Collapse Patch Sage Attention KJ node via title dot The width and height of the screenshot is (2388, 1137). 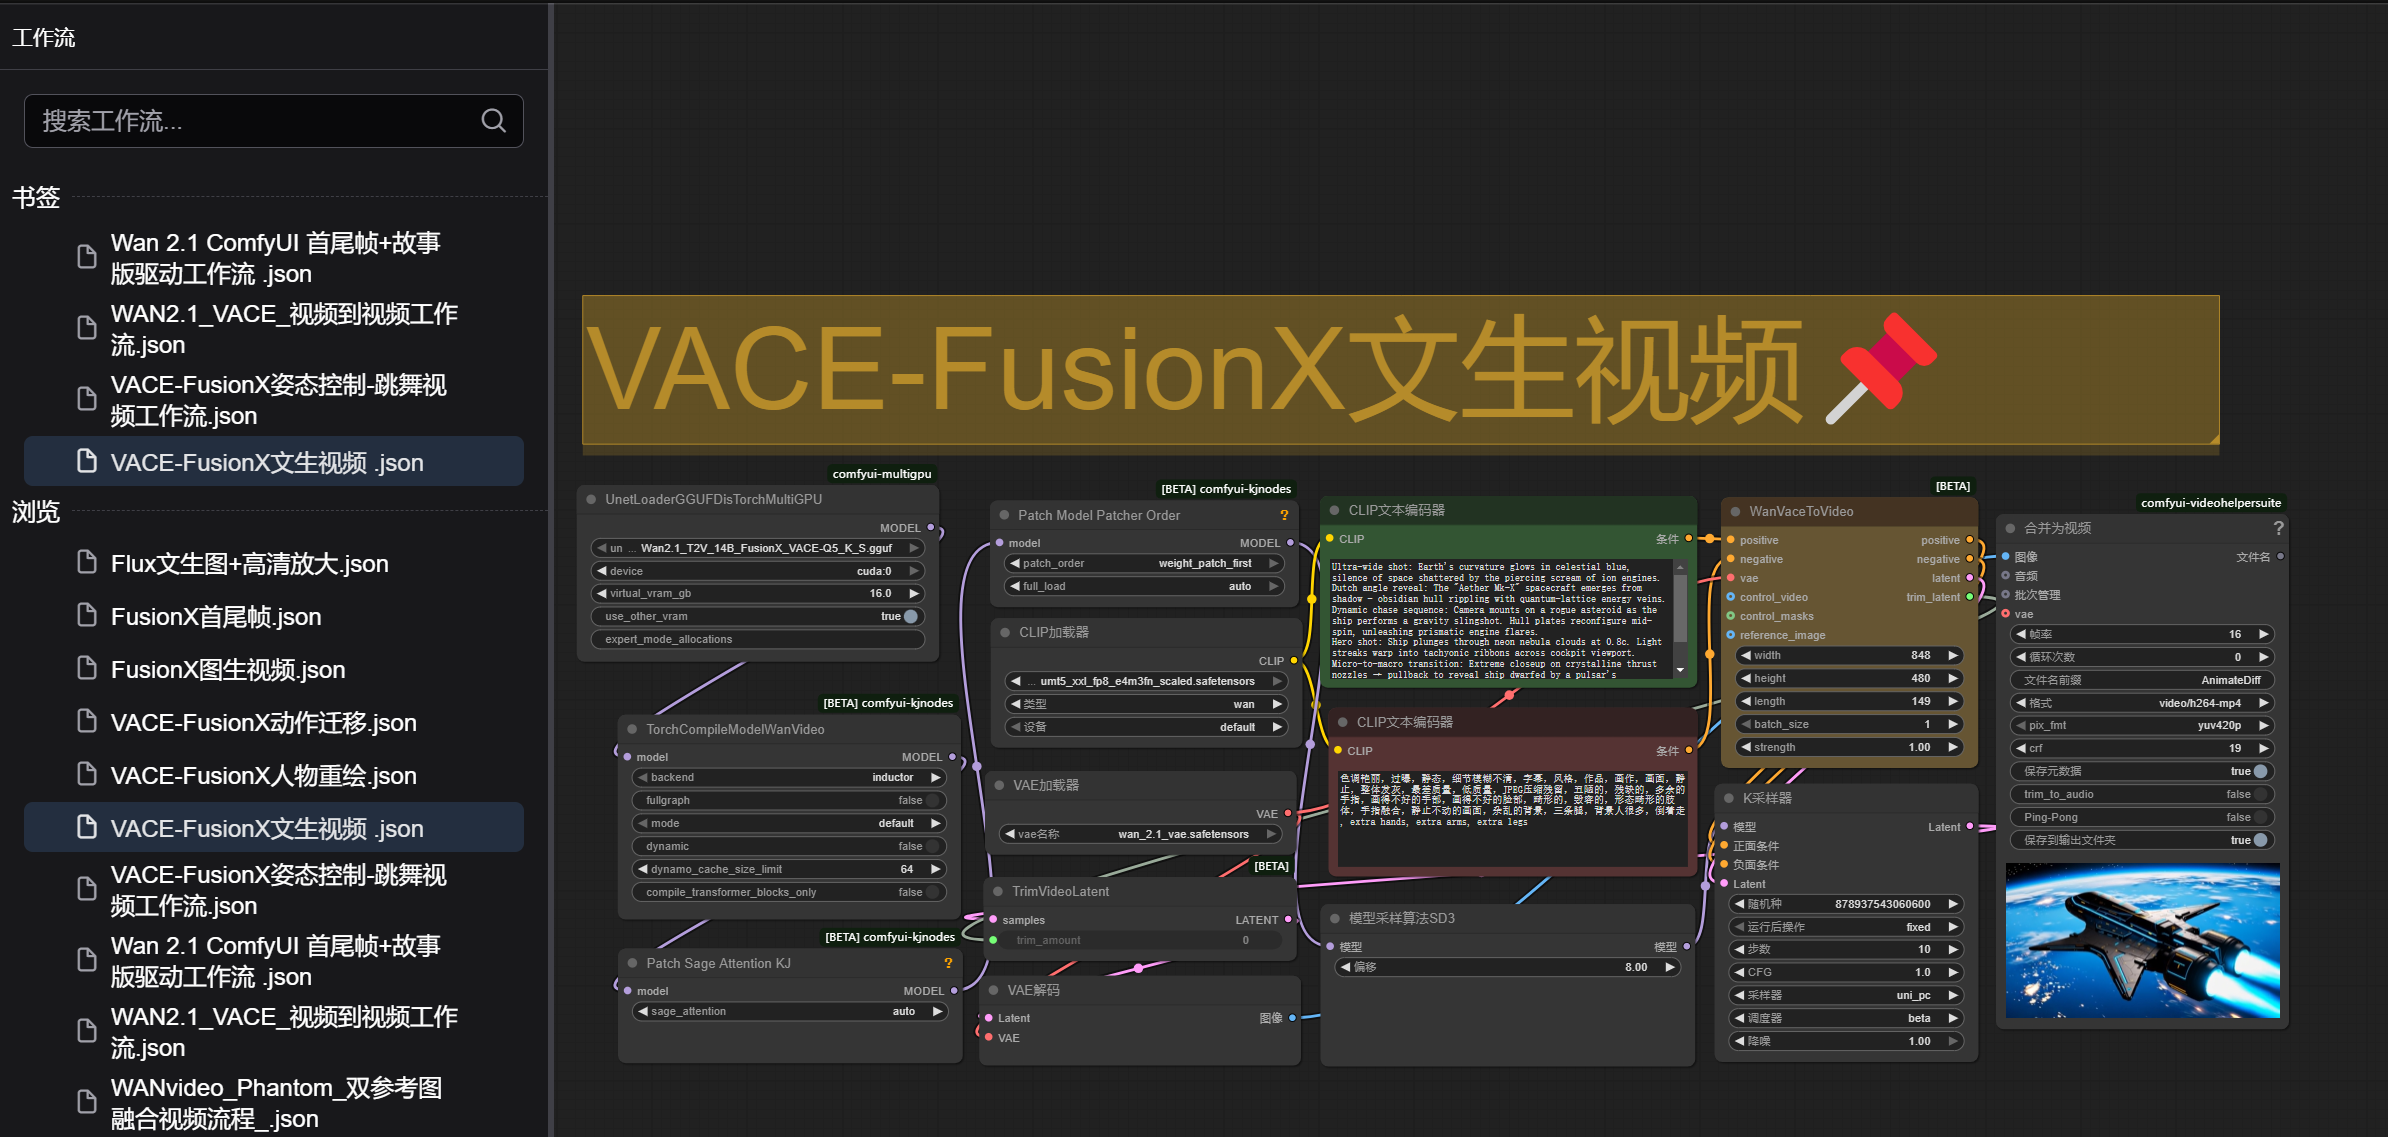pos(632,963)
